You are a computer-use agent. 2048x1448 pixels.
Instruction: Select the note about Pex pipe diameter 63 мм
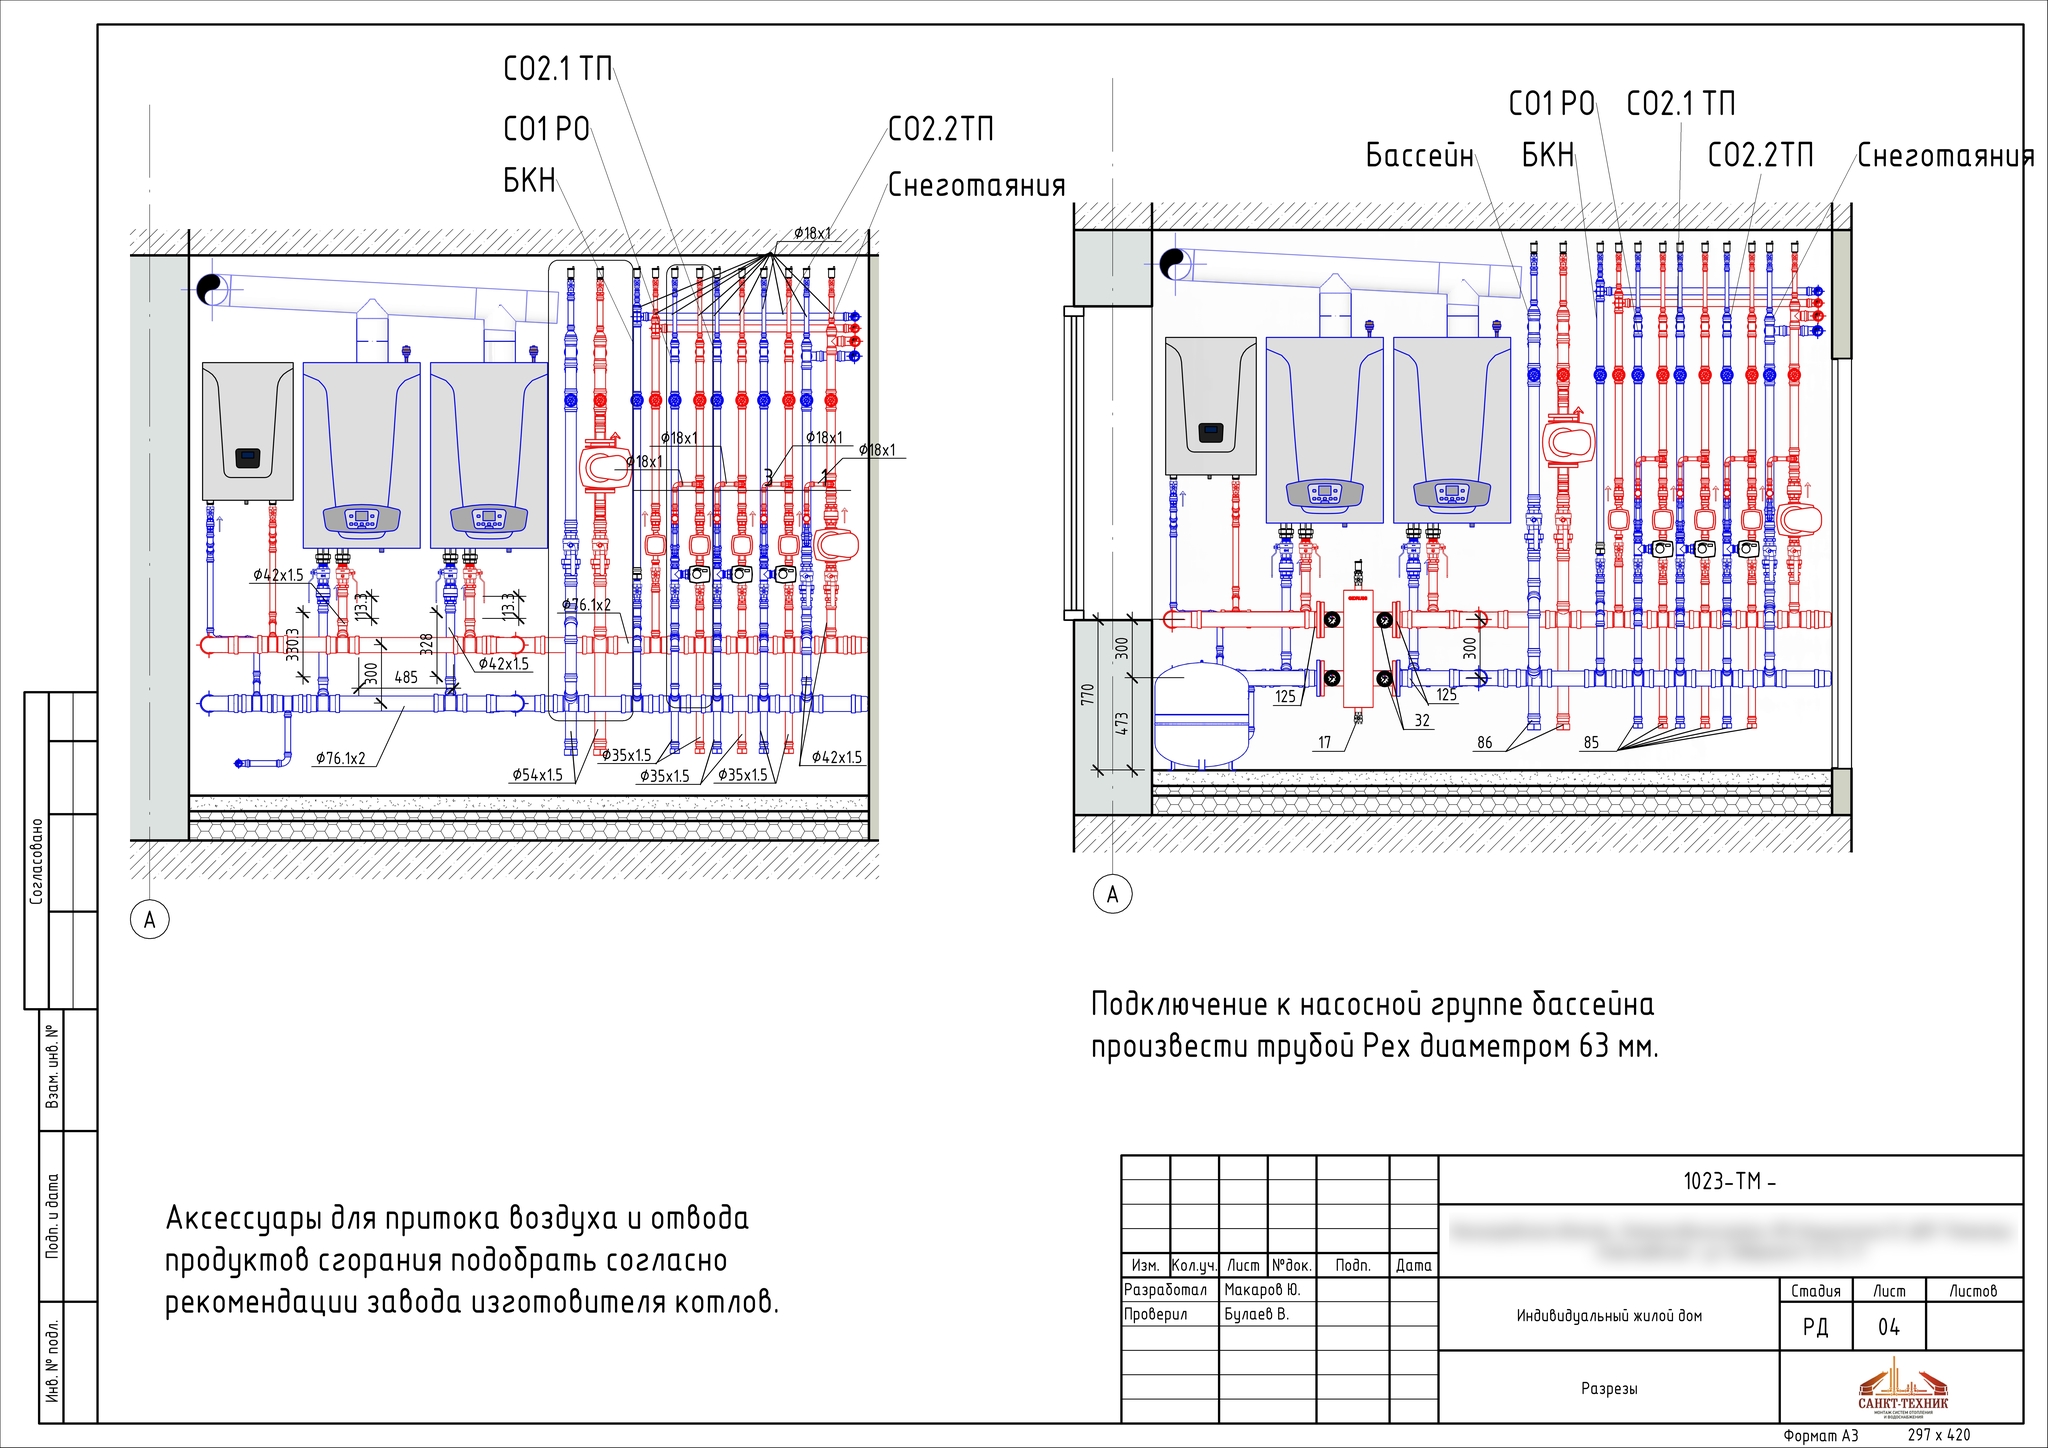pyautogui.click(x=1374, y=1025)
